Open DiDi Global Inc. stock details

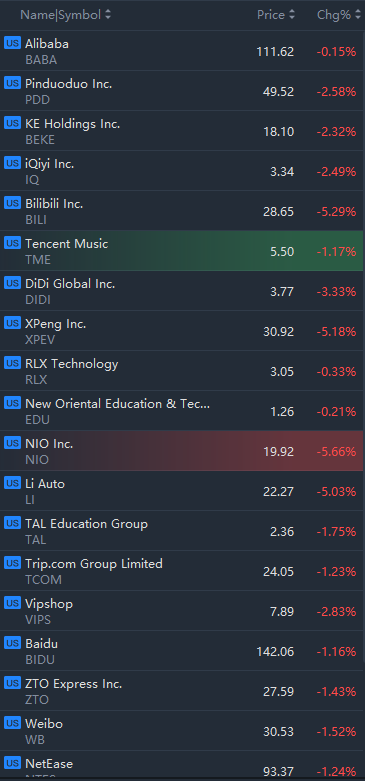click(x=182, y=291)
